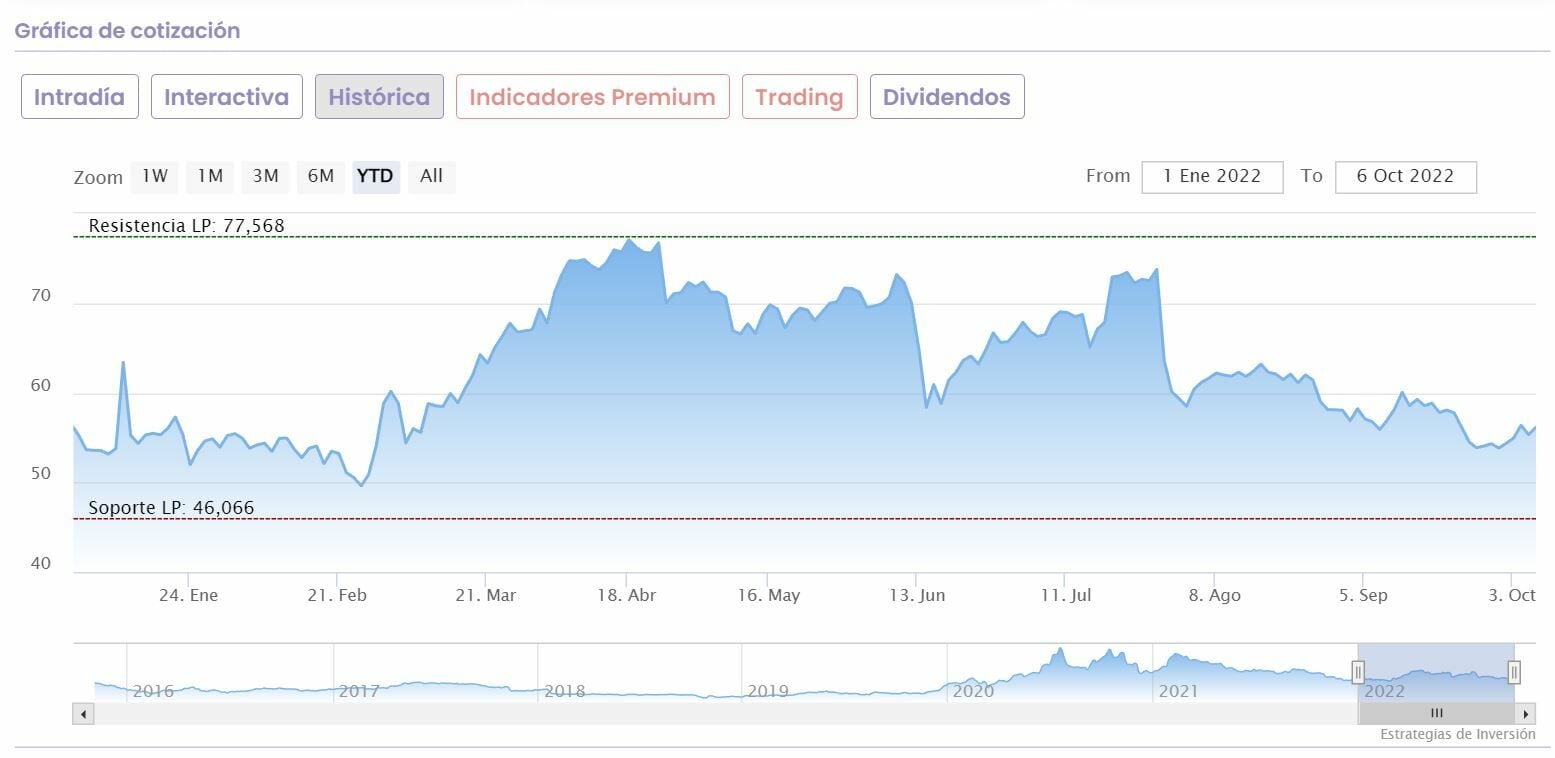Viewport: 1555px width, 758px height.
Task: Click the left navigator range handle
Action: 1358,672
